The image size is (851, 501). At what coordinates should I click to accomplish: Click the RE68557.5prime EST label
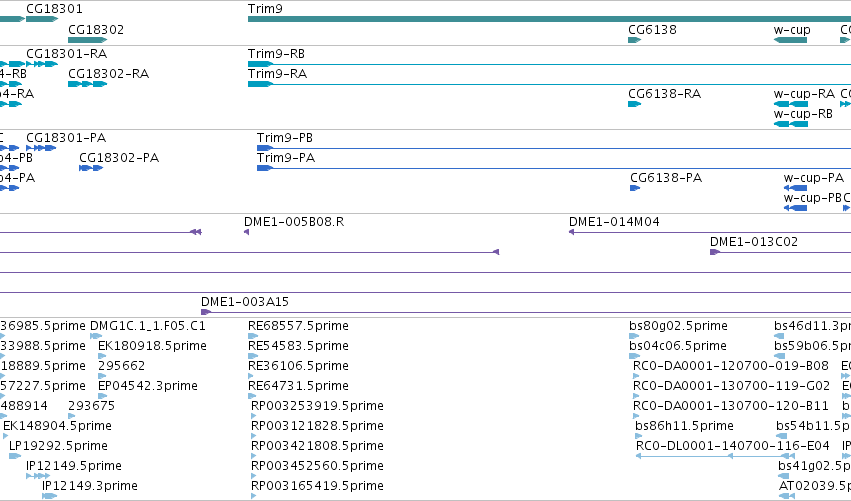[298, 326]
